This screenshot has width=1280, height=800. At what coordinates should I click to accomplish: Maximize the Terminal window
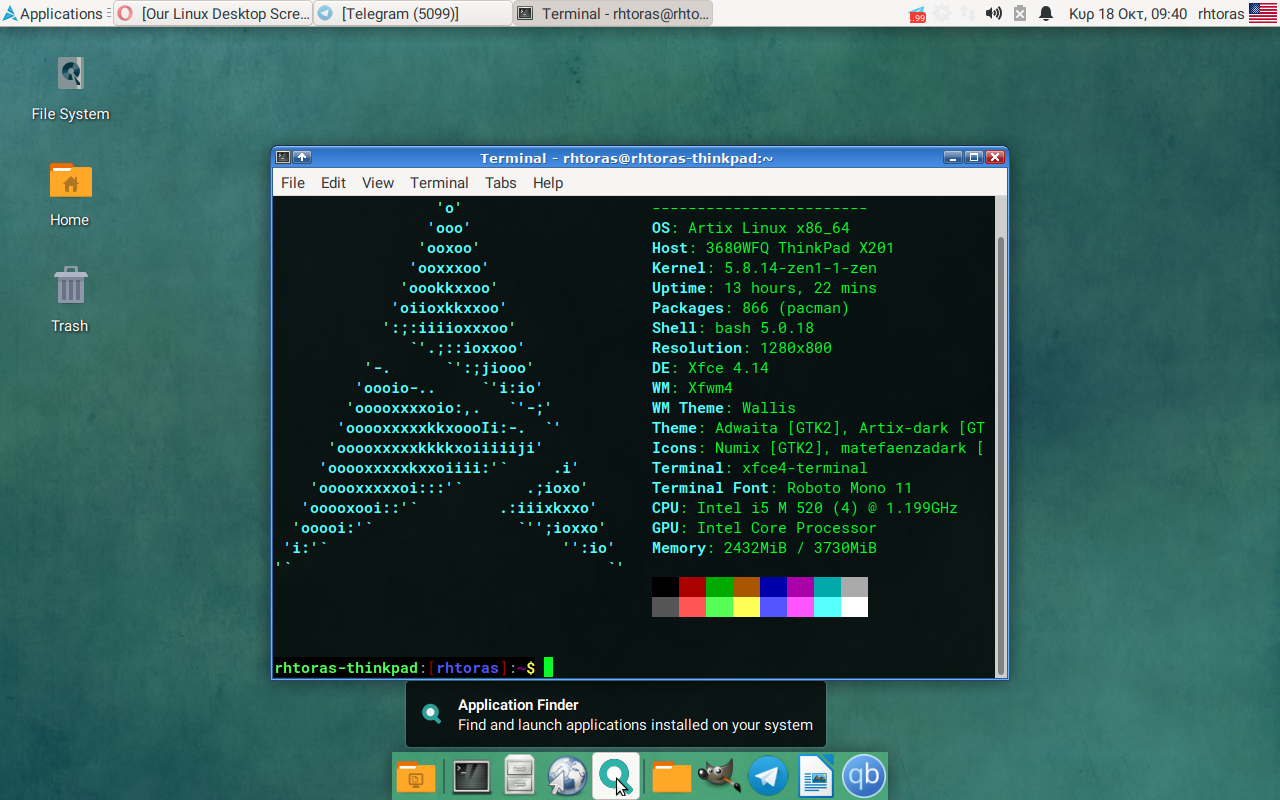click(974, 157)
